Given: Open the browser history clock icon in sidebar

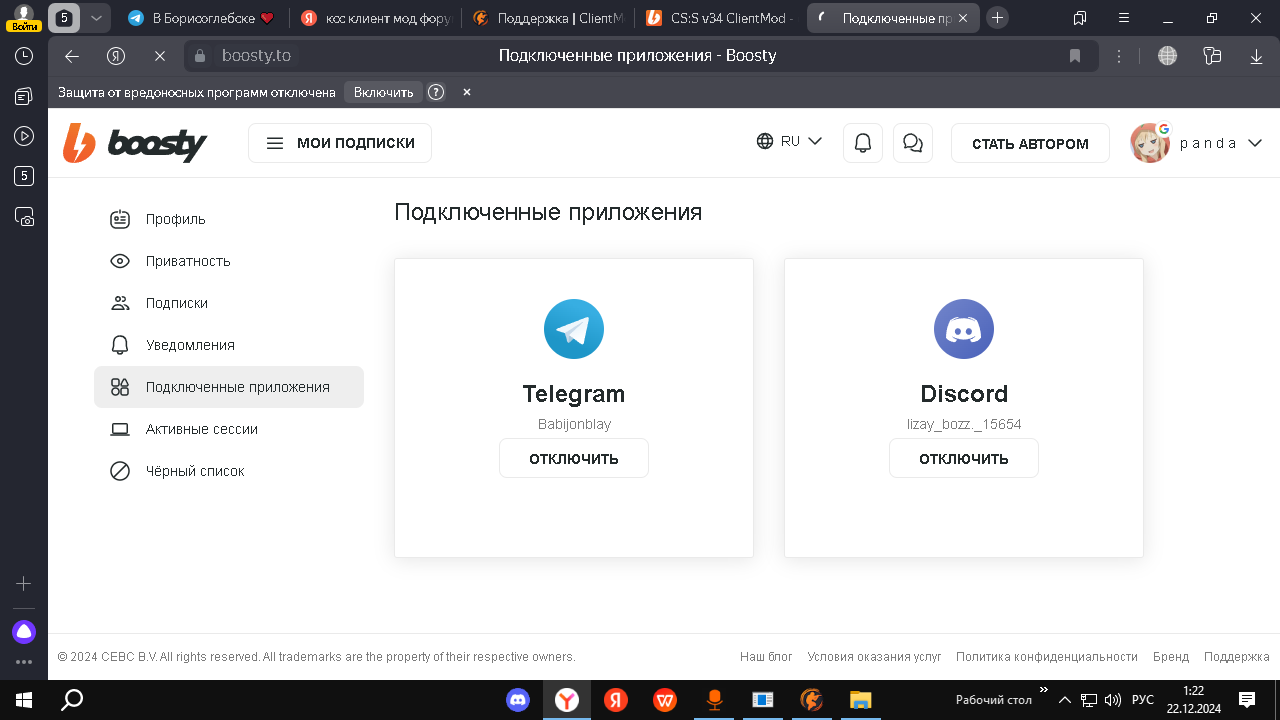Looking at the screenshot, I should (24, 57).
